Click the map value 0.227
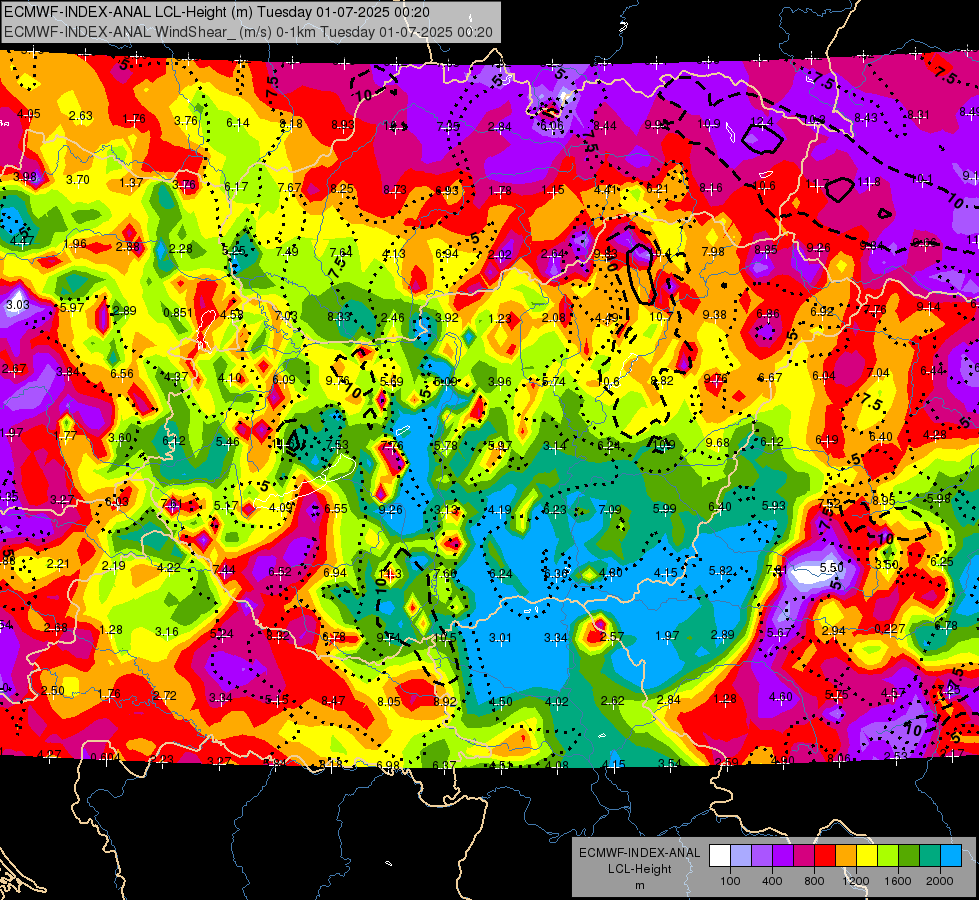The height and width of the screenshot is (900, 979). pyautogui.click(x=889, y=628)
